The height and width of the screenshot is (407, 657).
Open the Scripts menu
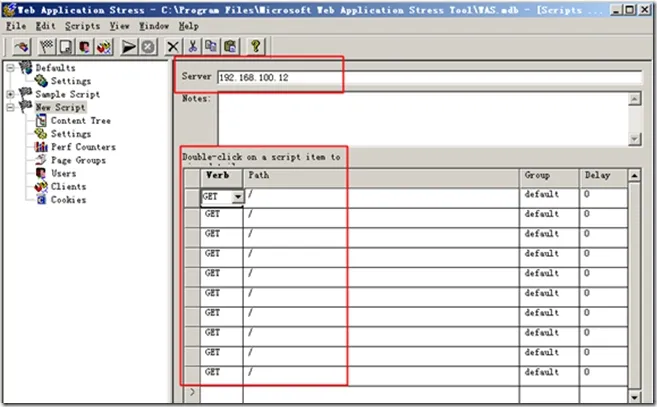pyautogui.click(x=82, y=26)
